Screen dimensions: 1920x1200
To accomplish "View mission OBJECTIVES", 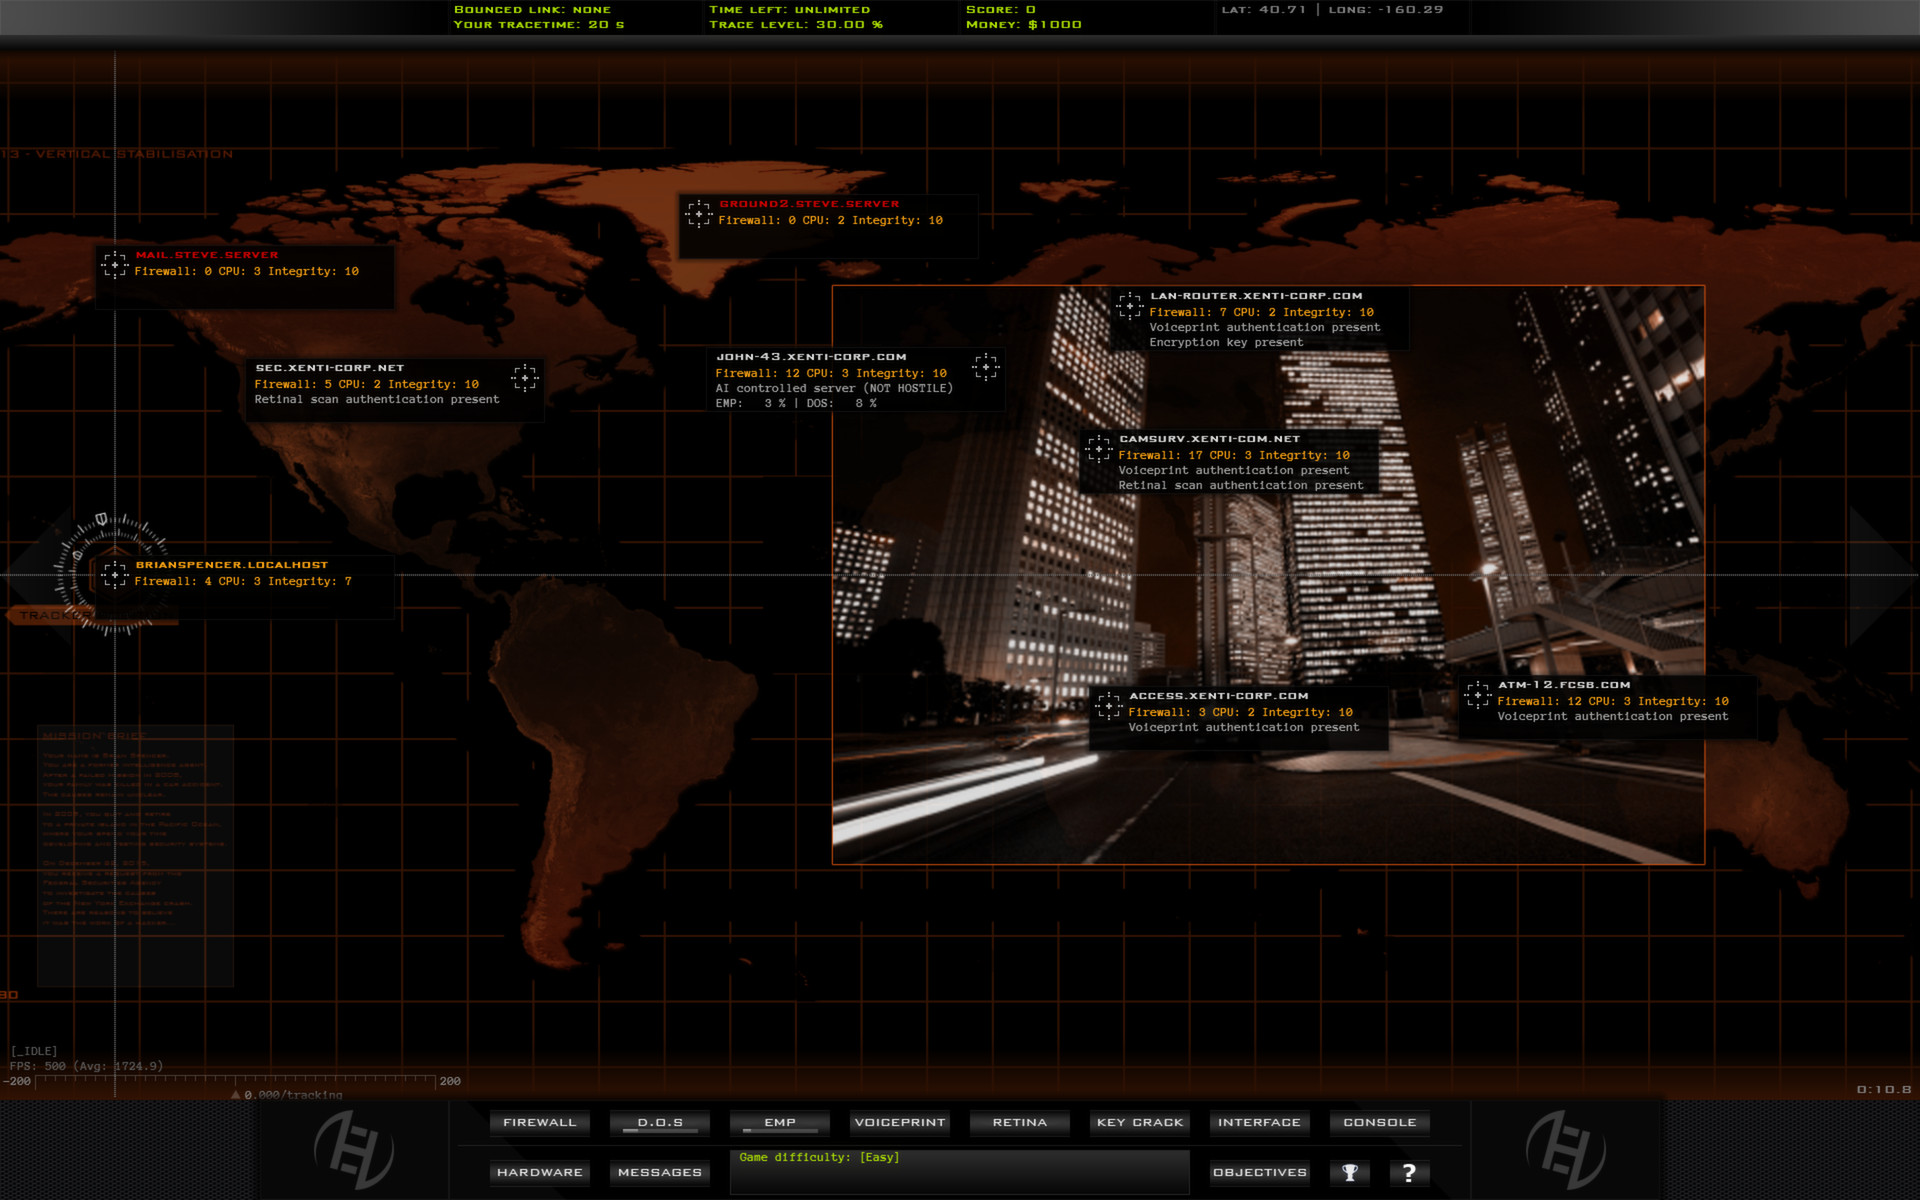I will click(x=1259, y=1172).
